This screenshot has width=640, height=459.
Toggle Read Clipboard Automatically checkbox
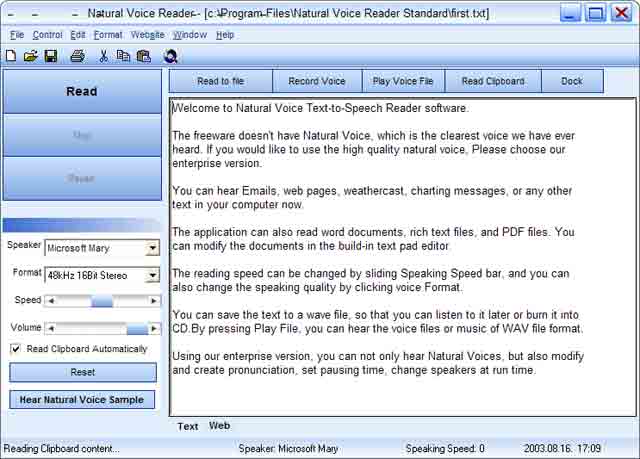click(15, 349)
